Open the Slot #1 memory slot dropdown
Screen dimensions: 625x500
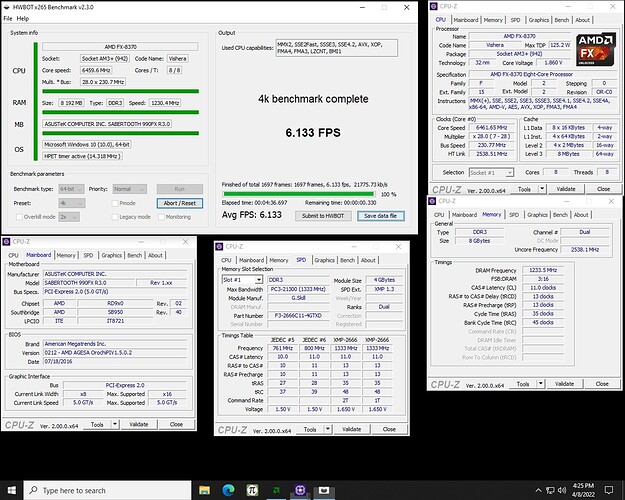[242, 280]
